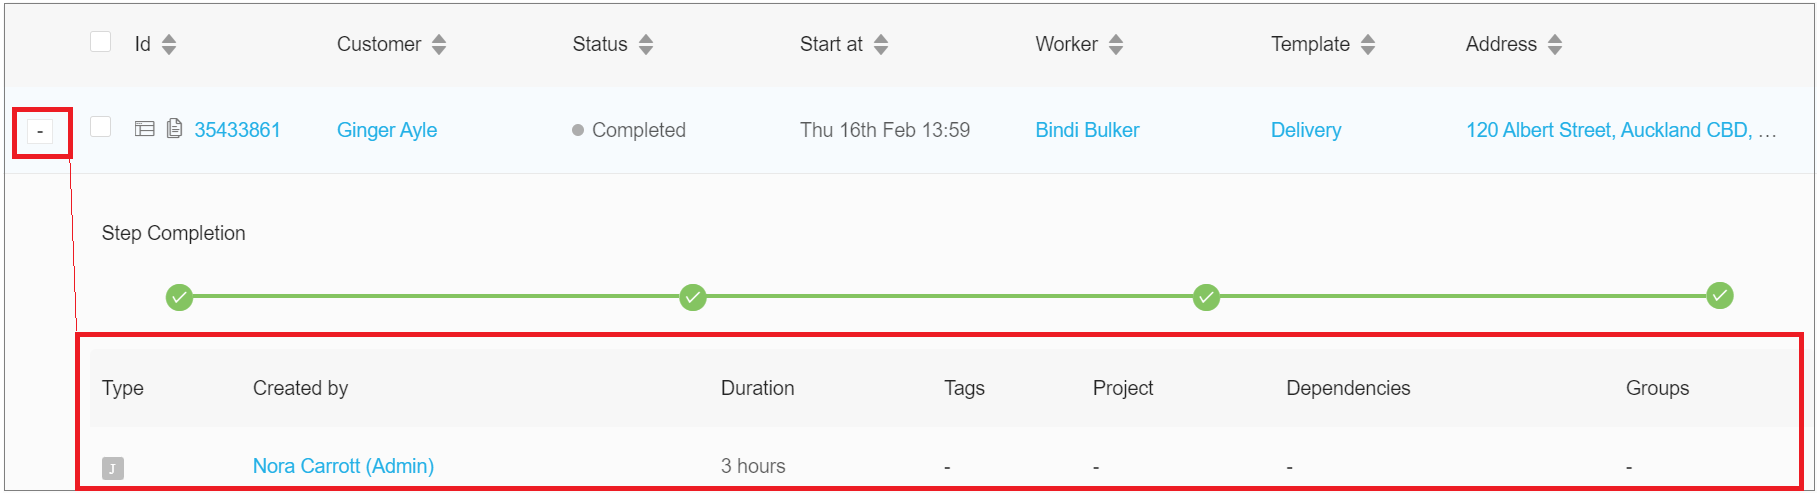This screenshot has width=1817, height=493.
Task: Open job 35433861 link
Action: (x=237, y=130)
